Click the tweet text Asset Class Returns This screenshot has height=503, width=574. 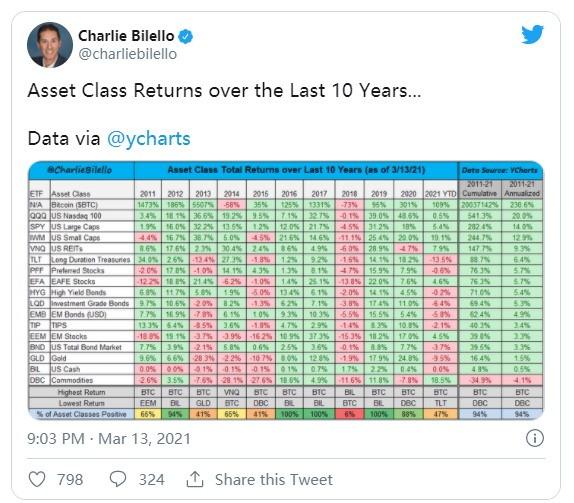coord(115,90)
